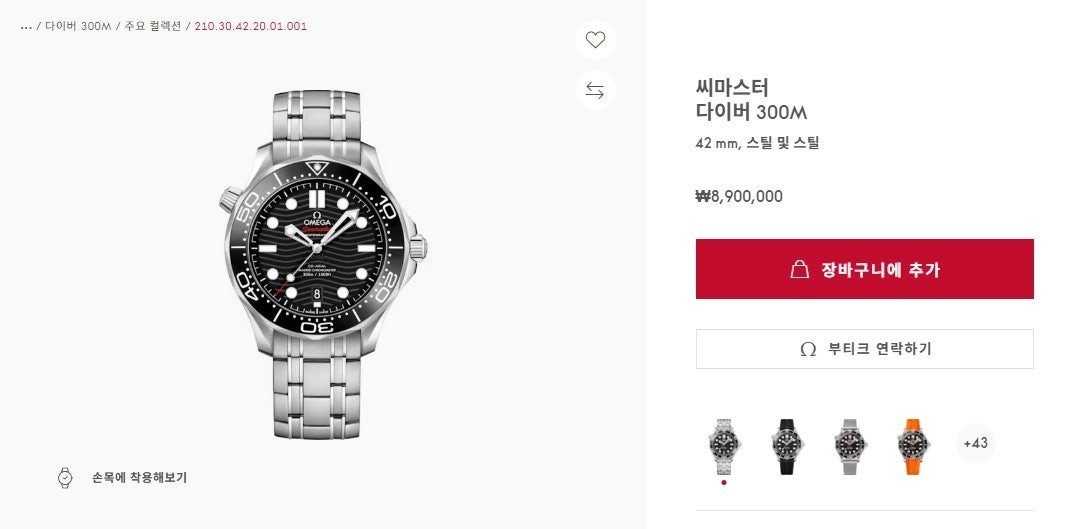Click the heart wishlist icon
The width and height of the screenshot is (1075, 529).
[595, 40]
